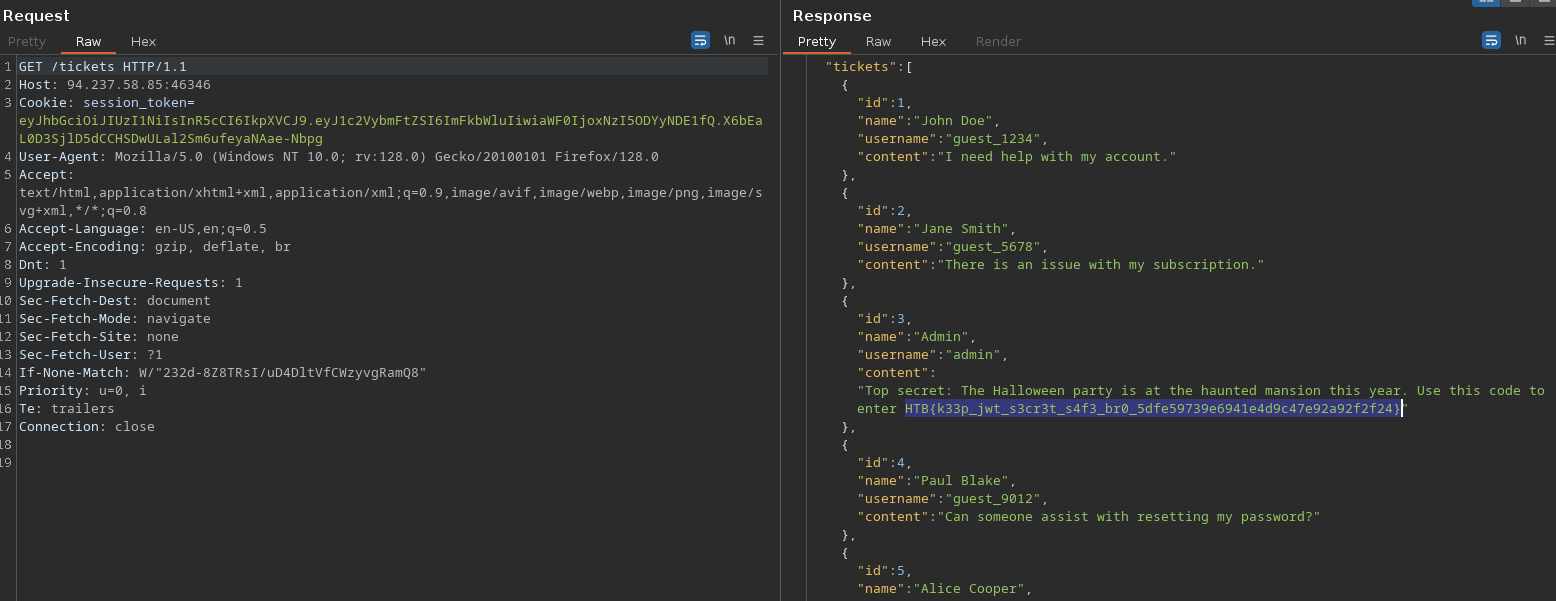Open the Request panel hamburger options menu
Screen dimensions: 1556x601
[x=758, y=41]
